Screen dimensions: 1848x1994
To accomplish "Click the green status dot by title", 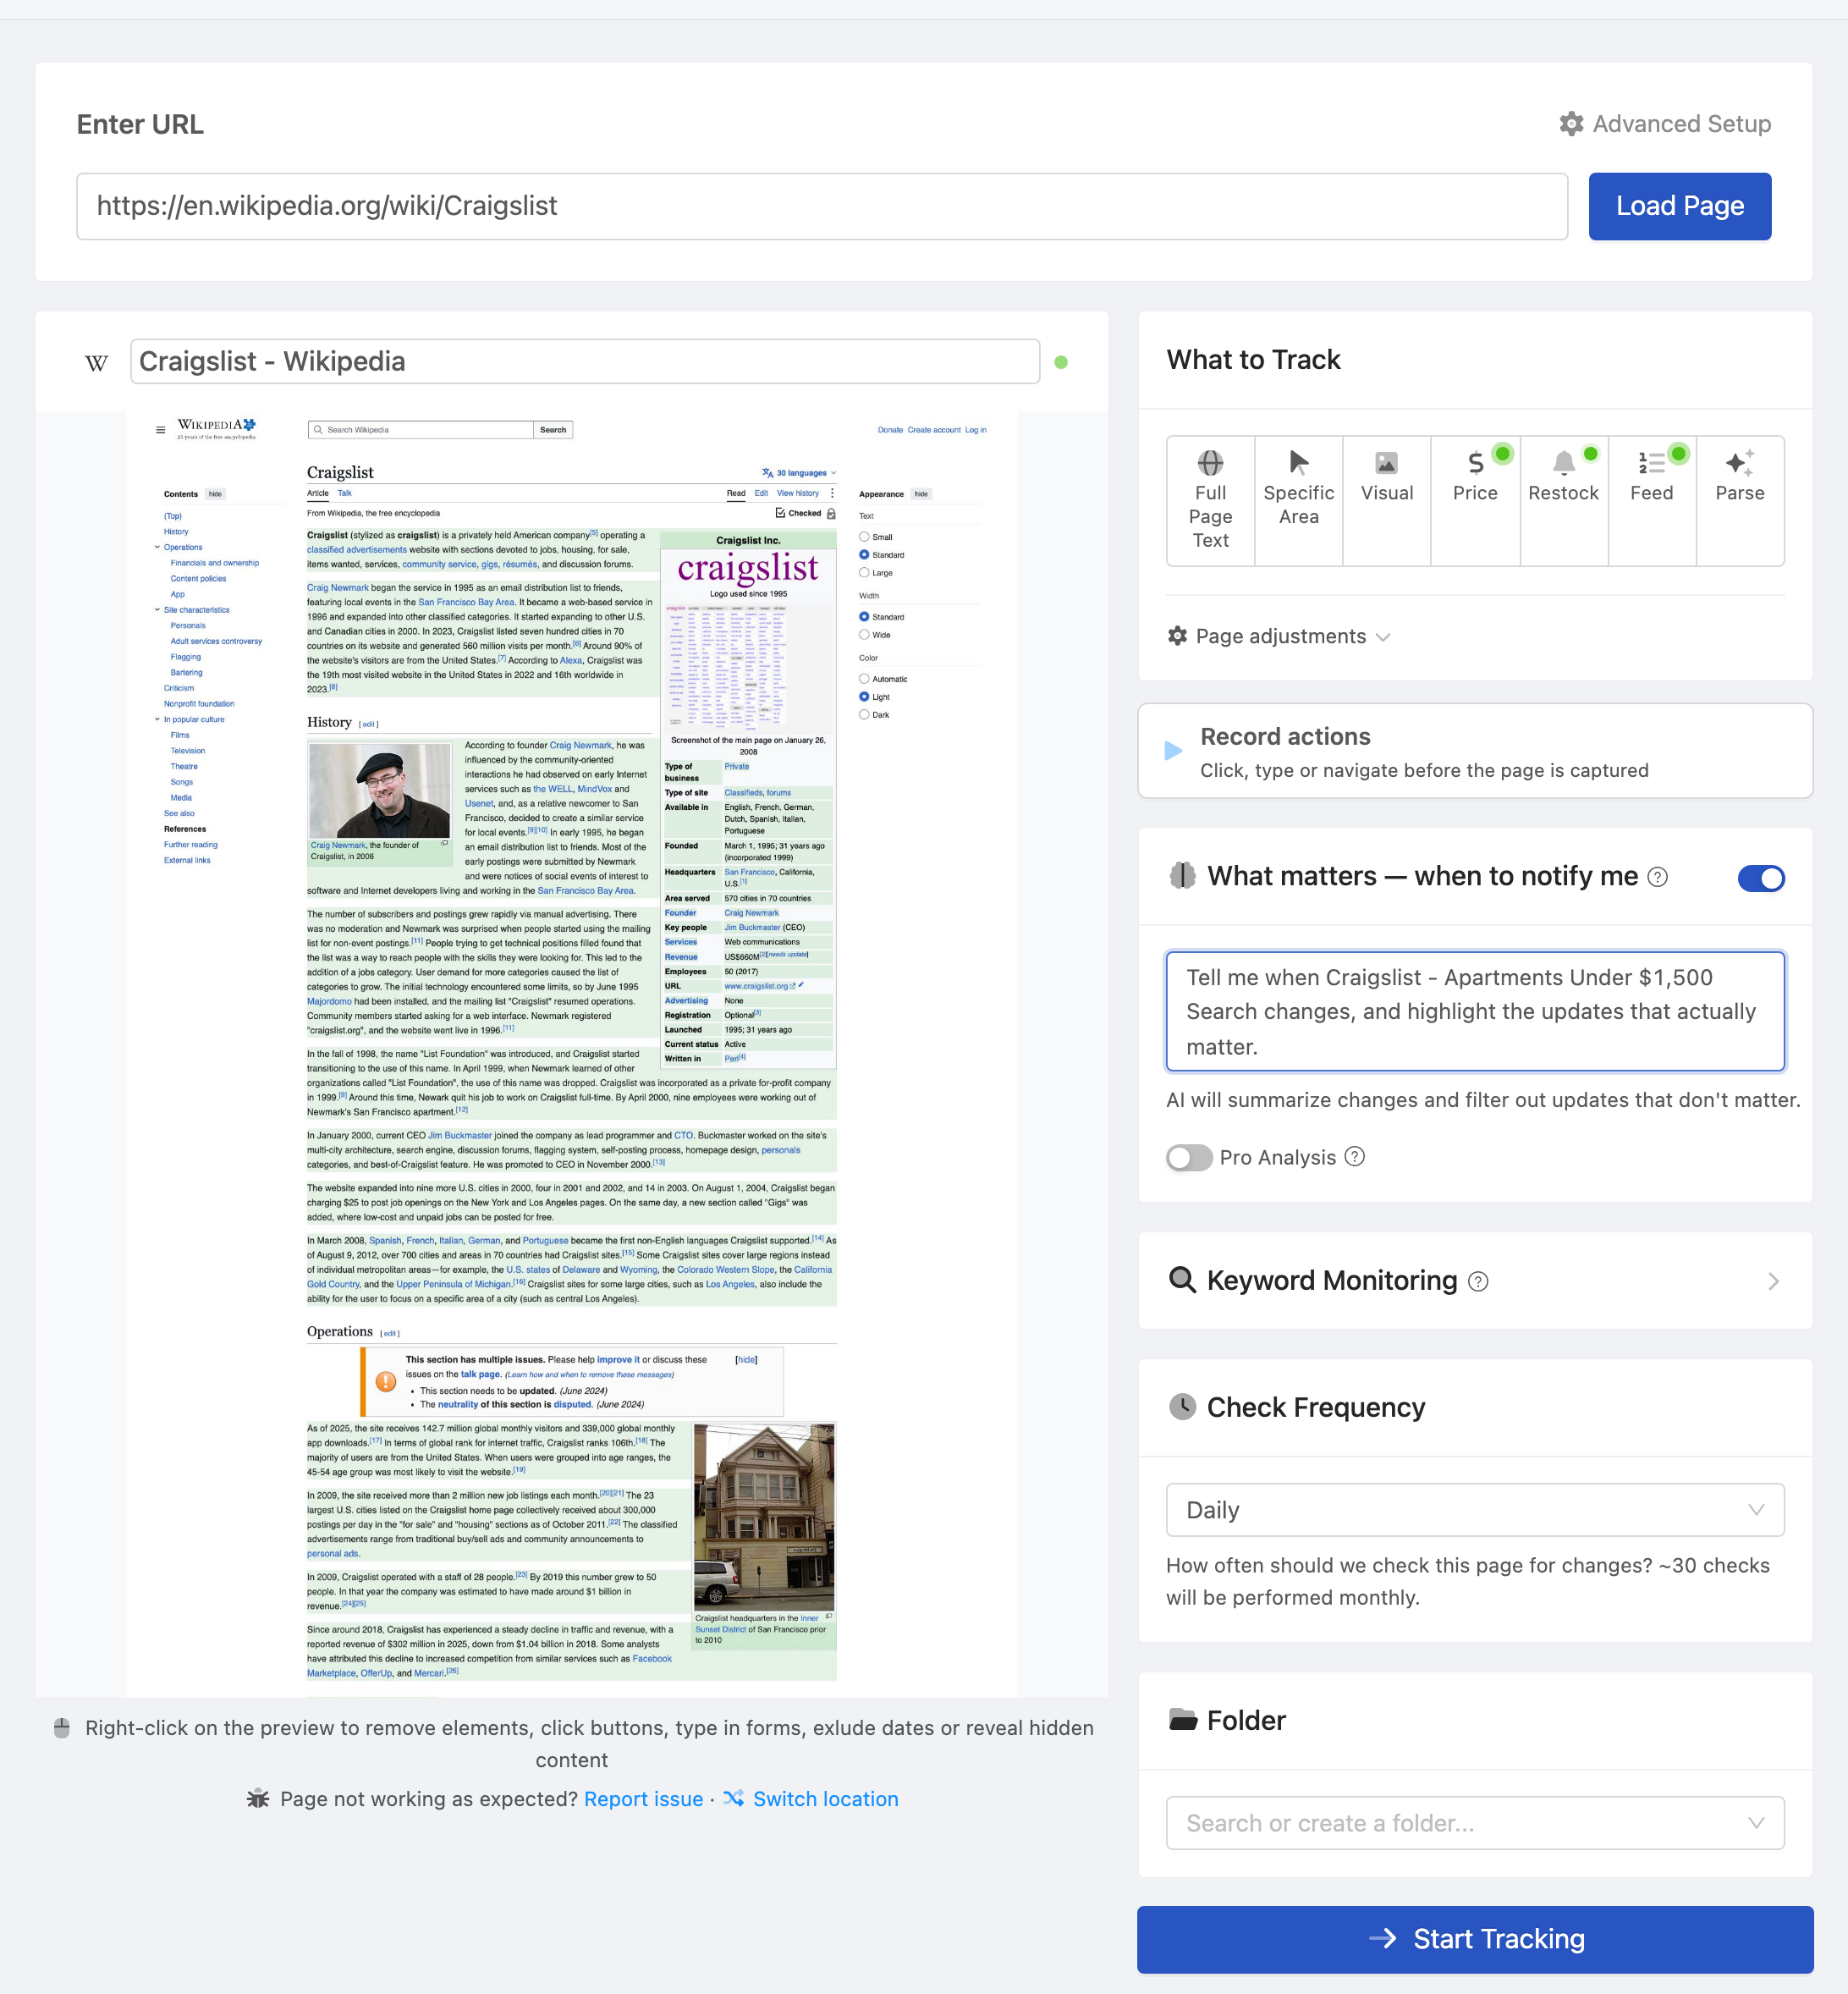I will (x=1061, y=362).
